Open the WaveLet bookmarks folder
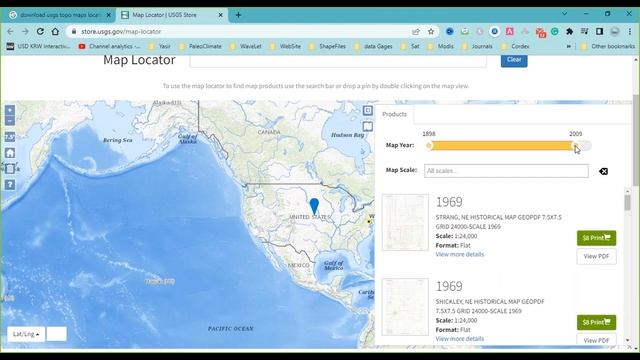The width and height of the screenshot is (640, 360). [246, 47]
